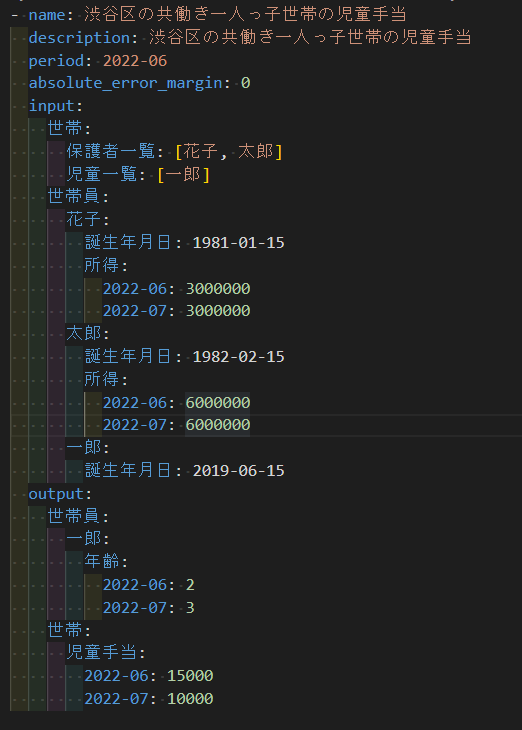
Task: Click 太郎's 2022-07 income value 6000000
Action: click(x=218, y=425)
